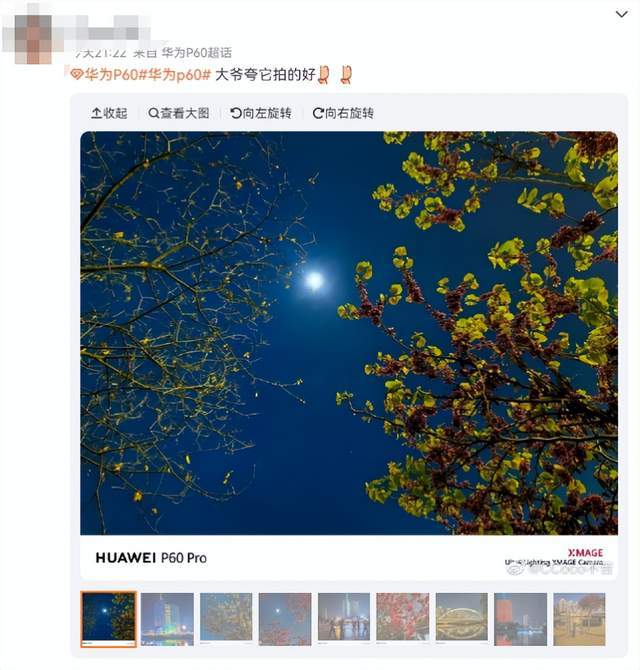Select the fifth thumbnail with city skyline
640x670 pixels.
click(x=344, y=619)
